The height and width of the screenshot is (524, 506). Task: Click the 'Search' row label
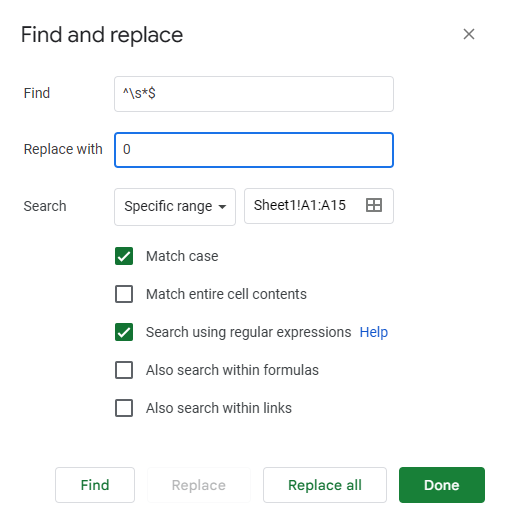tap(45, 206)
